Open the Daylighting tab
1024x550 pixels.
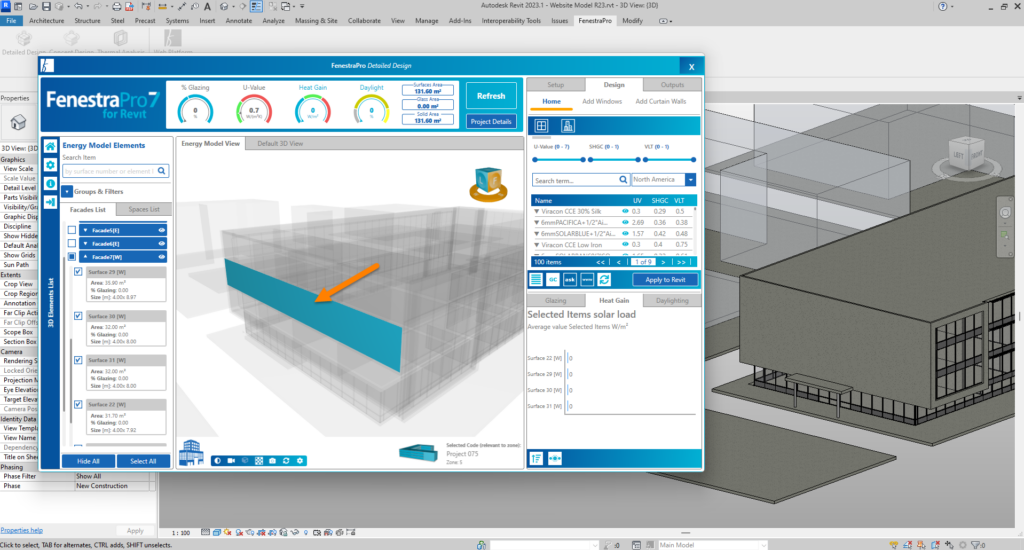point(672,300)
